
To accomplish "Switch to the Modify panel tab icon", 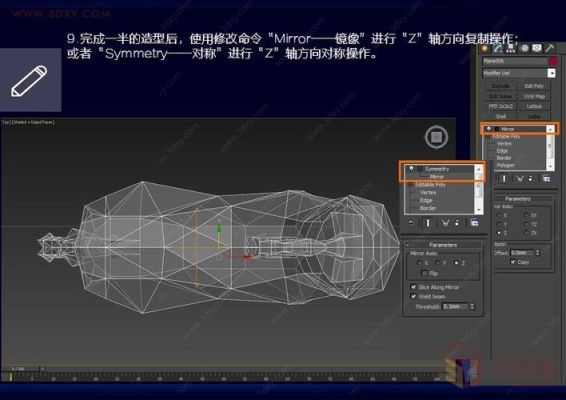I will click(498, 48).
